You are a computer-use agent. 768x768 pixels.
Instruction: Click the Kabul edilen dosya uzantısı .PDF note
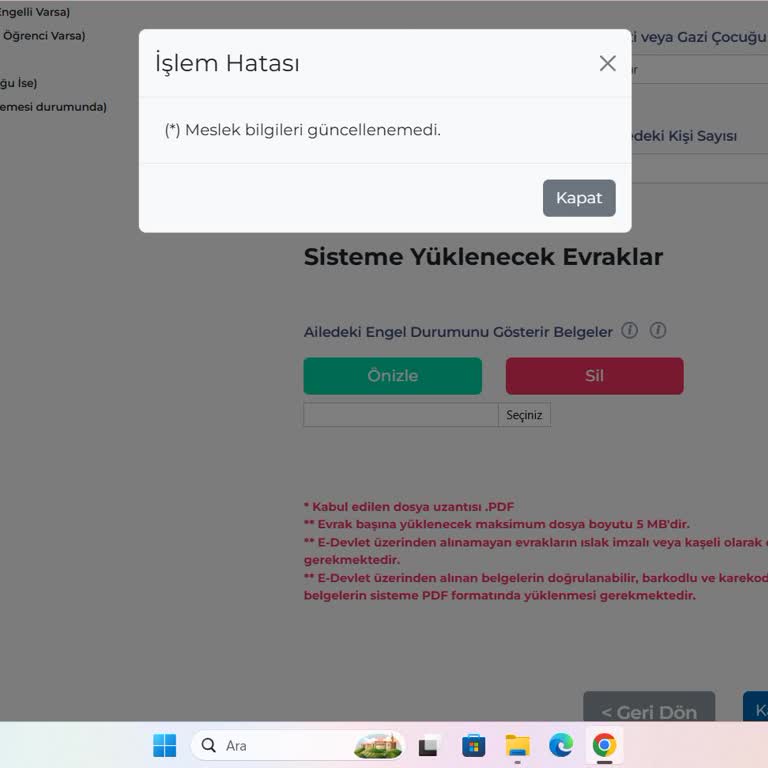pyautogui.click(x=409, y=506)
